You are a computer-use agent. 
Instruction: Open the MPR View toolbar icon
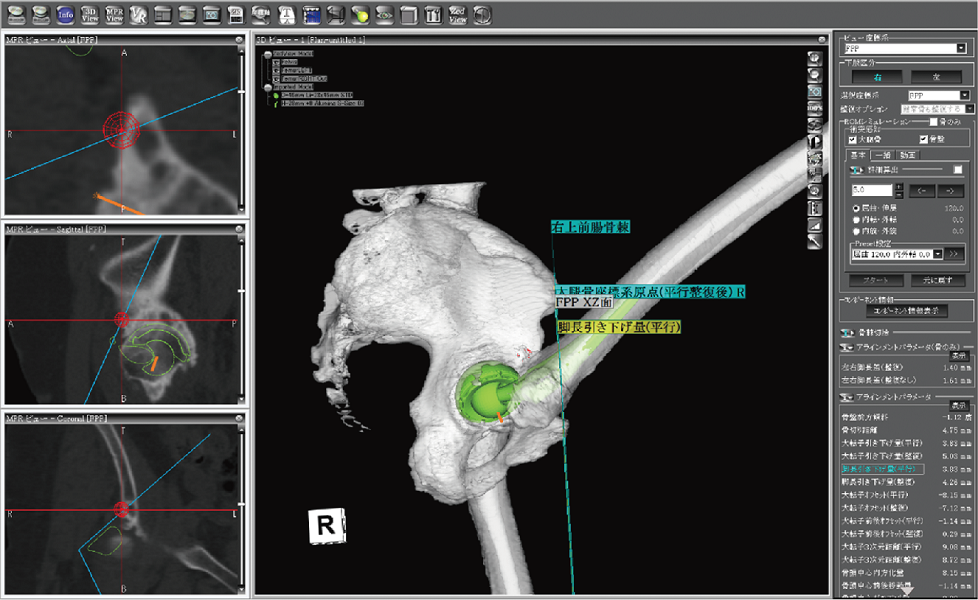114,14
